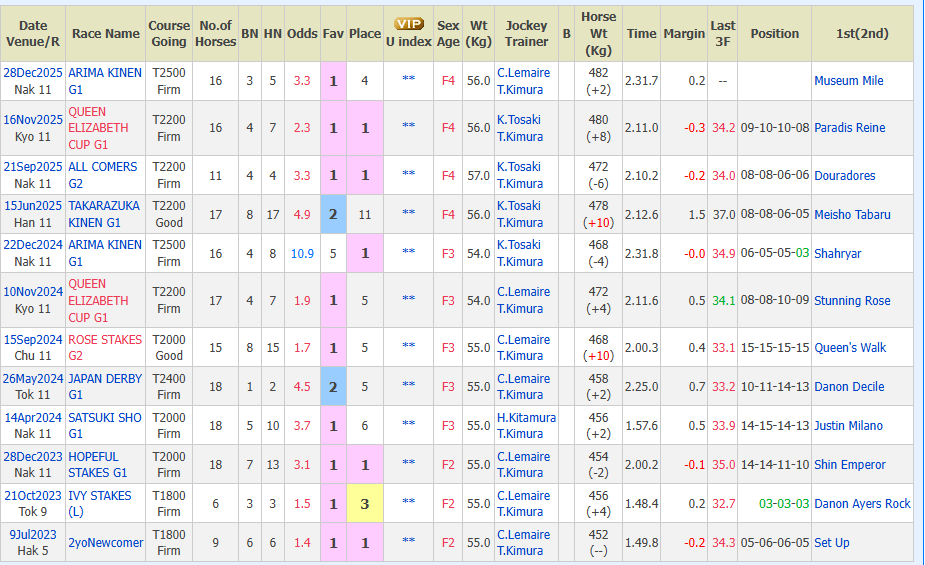
Task: Select the time value 1.57.6
Action: pyautogui.click(x=641, y=426)
